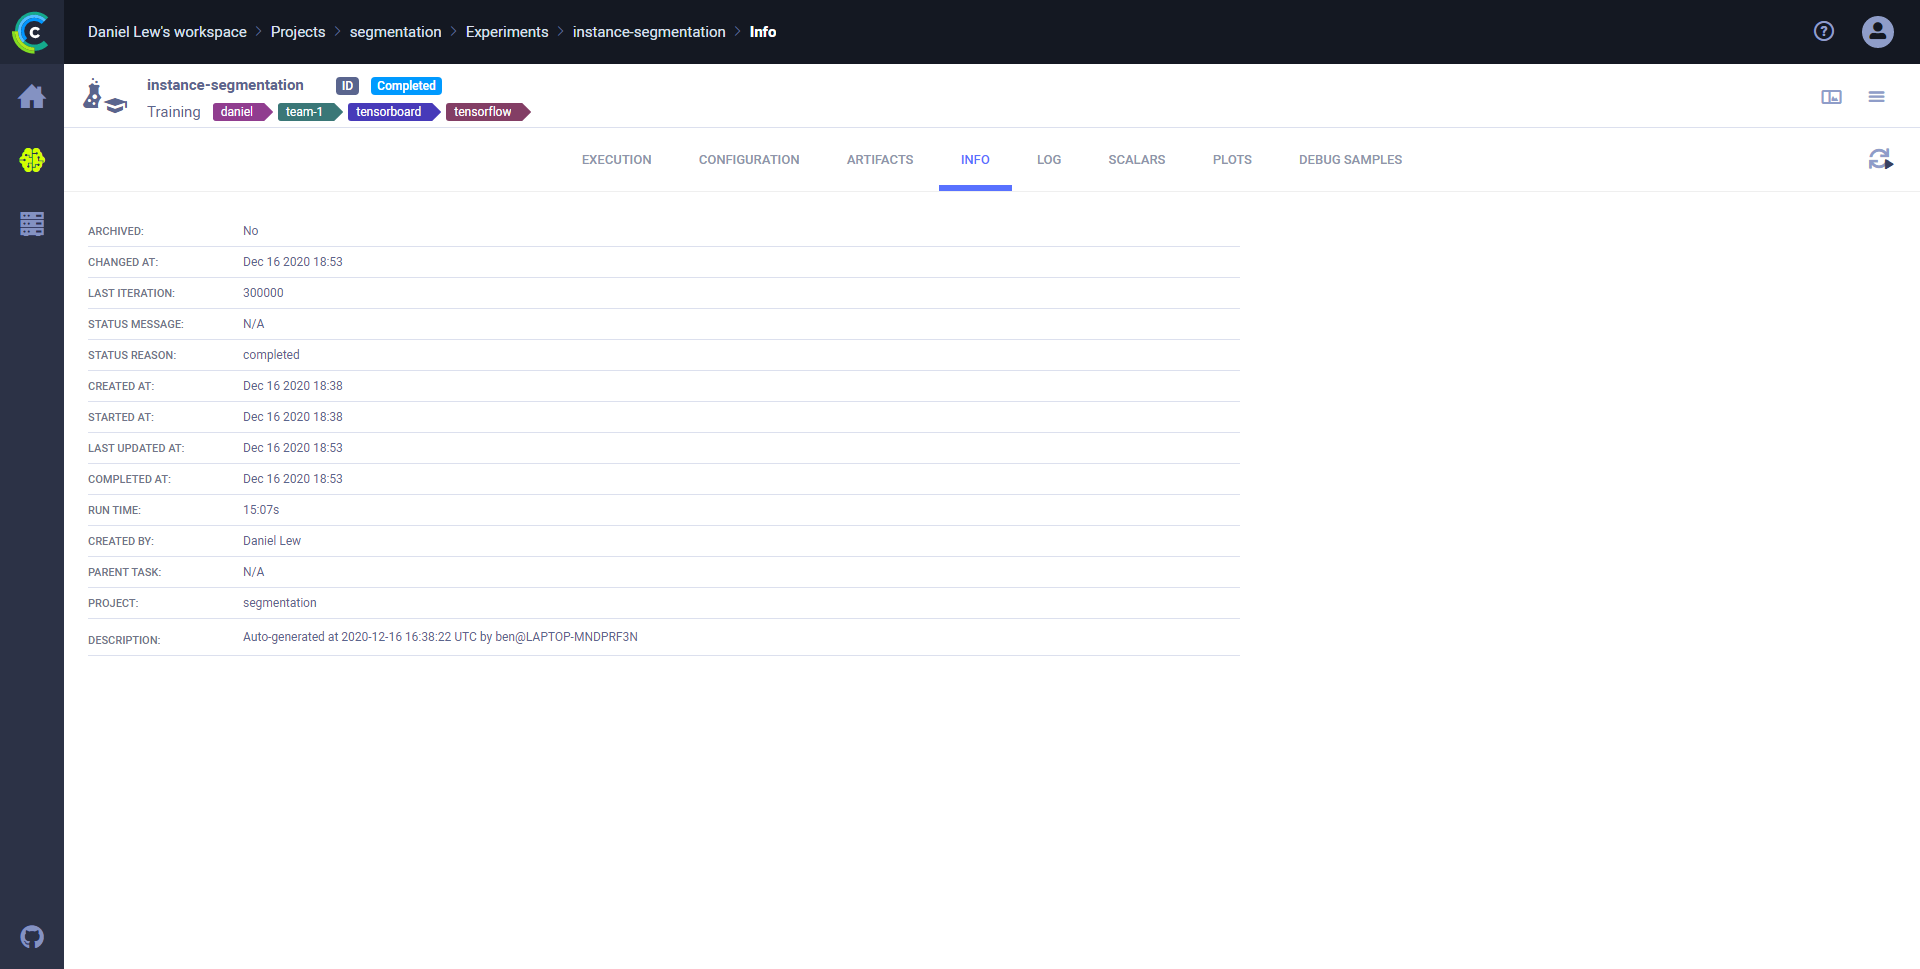The image size is (1920, 969).
Task: Go to Daniel Lew's workspace breadcrumb
Action: 167,32
